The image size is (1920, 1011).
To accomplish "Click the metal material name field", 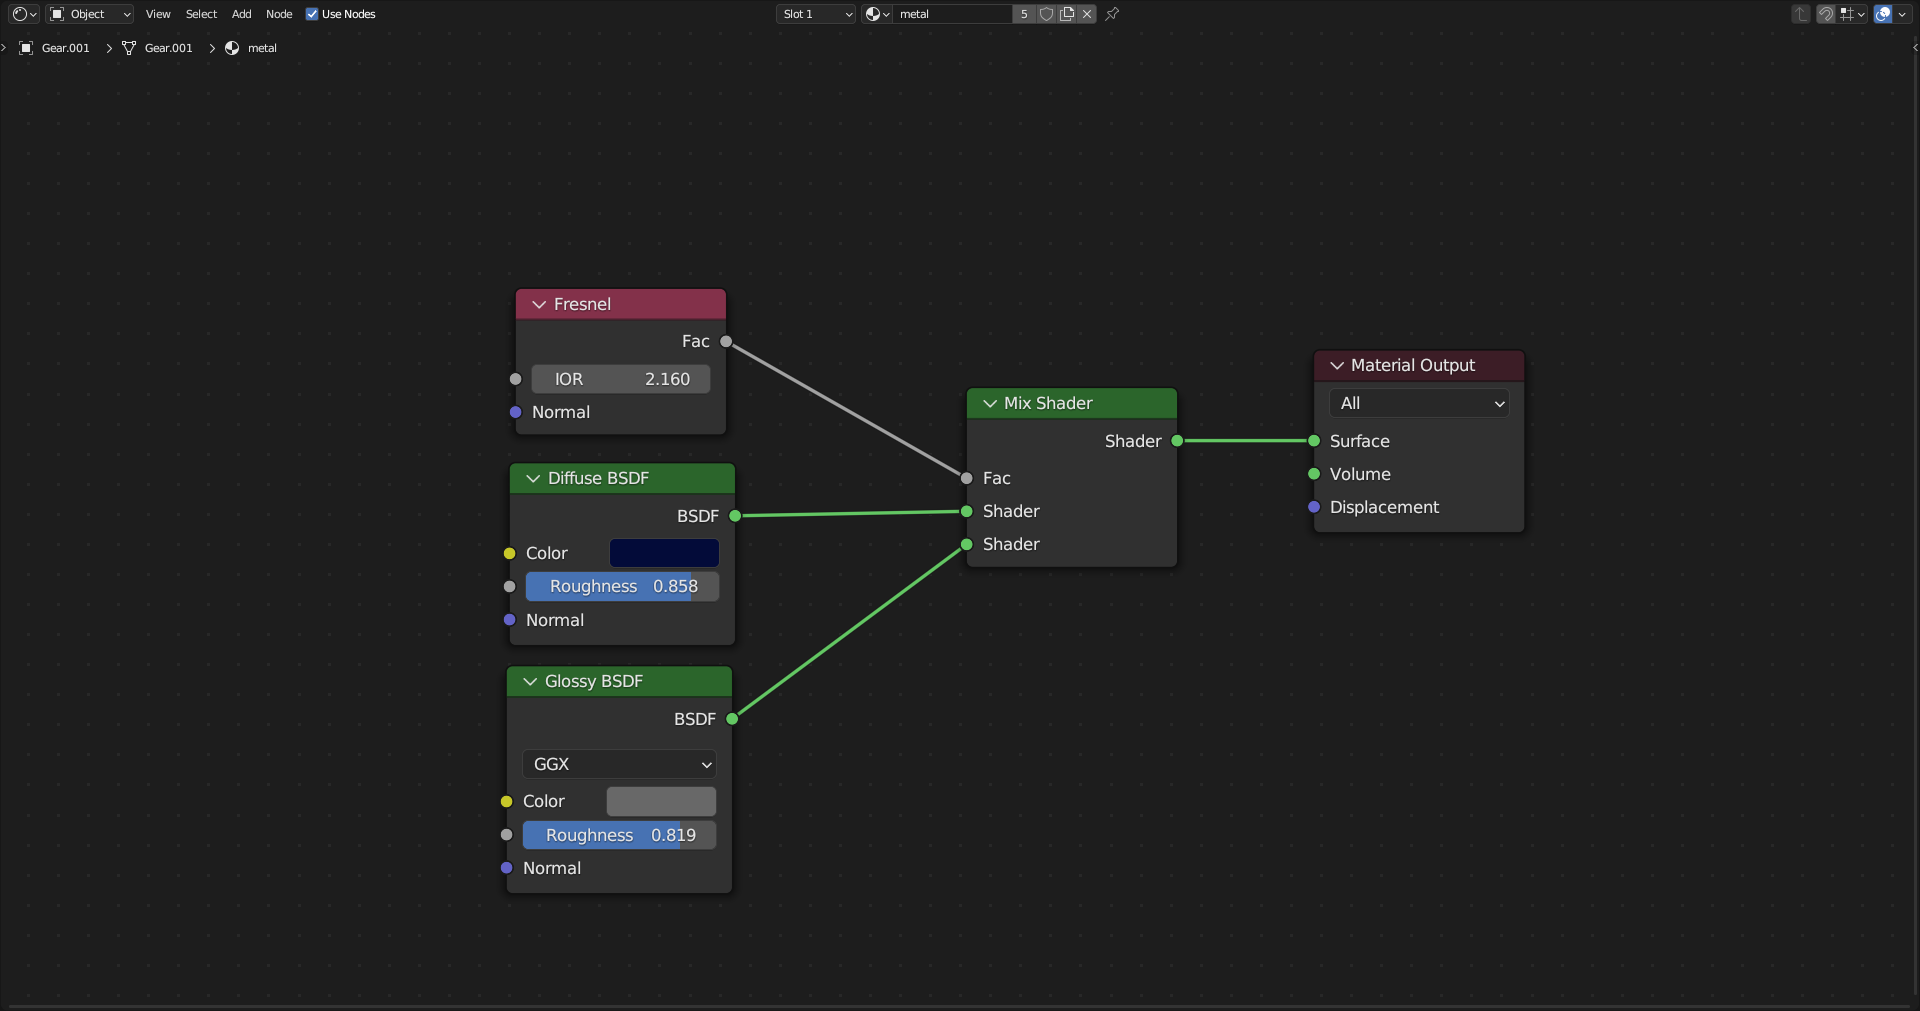I will coord(952,14).
